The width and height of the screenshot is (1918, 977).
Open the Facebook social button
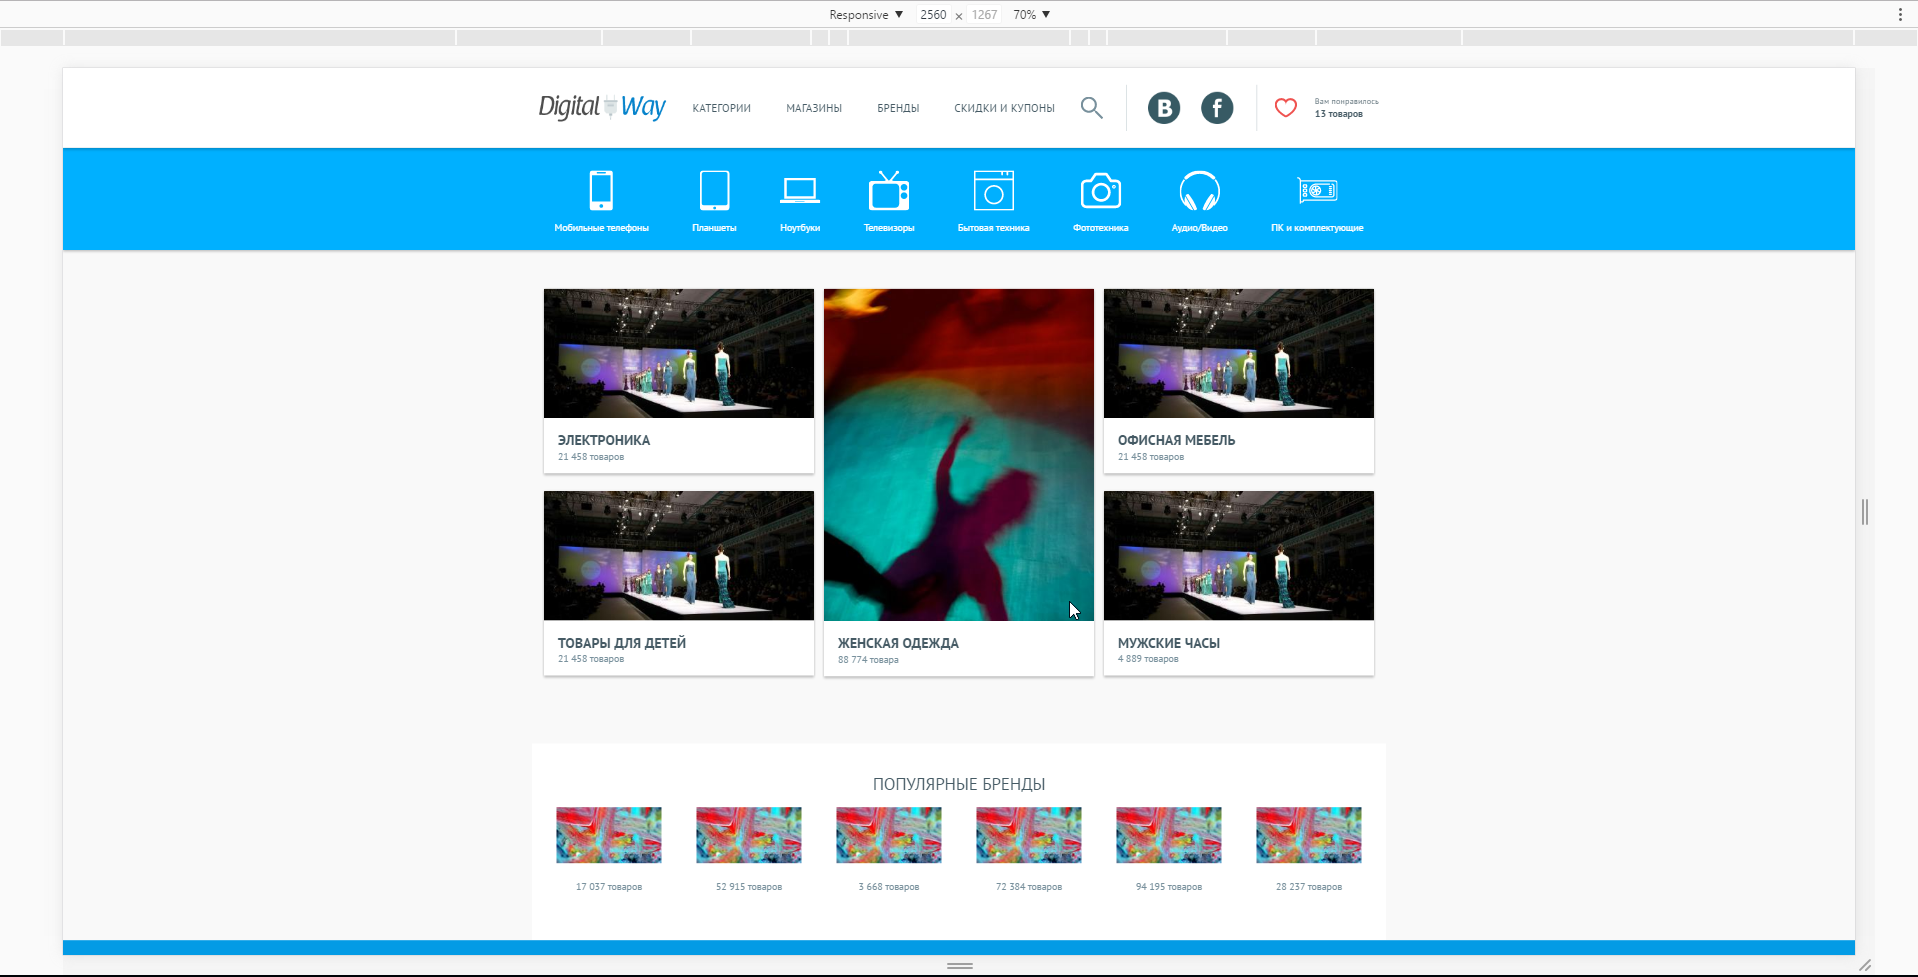1216,108
